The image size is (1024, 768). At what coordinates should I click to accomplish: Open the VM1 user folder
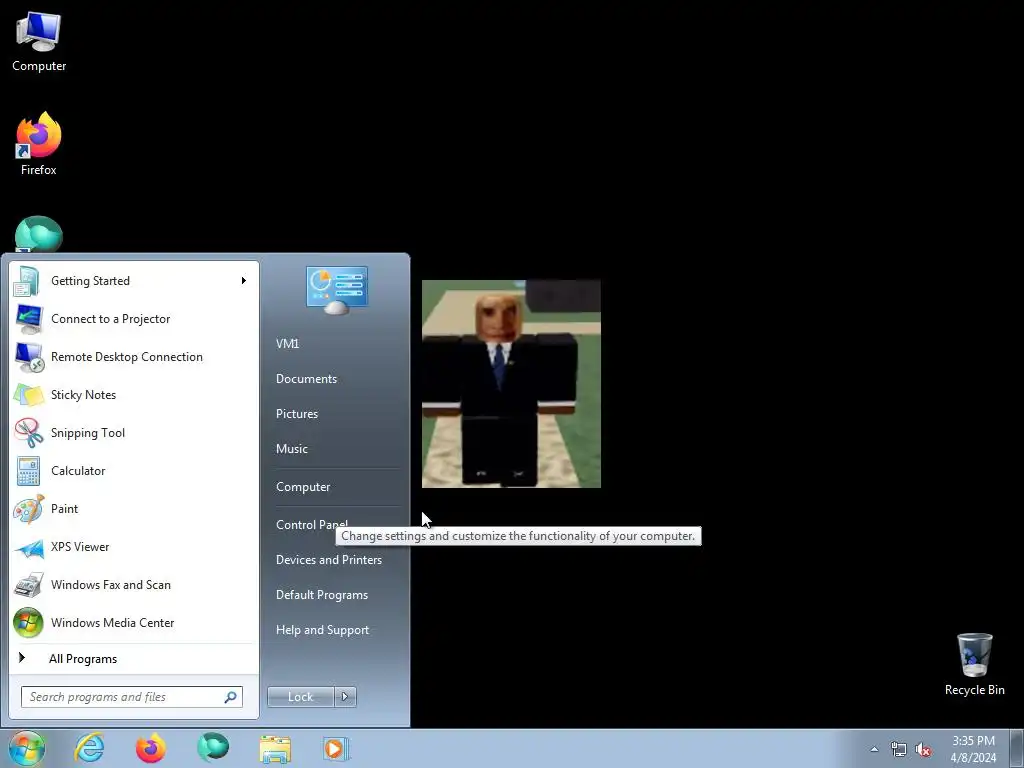coord(287,344)
